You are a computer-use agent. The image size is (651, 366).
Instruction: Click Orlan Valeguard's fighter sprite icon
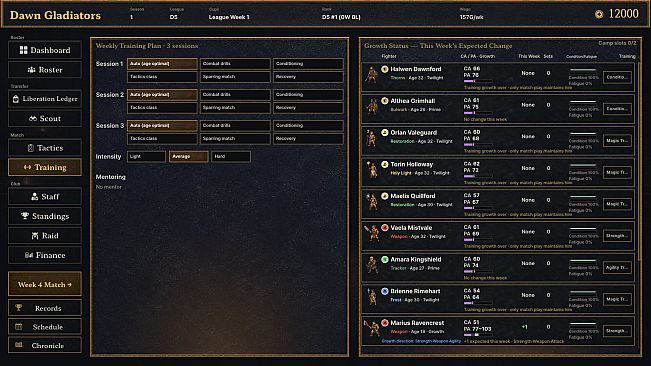pyautogui.click(x=371, y=138)
